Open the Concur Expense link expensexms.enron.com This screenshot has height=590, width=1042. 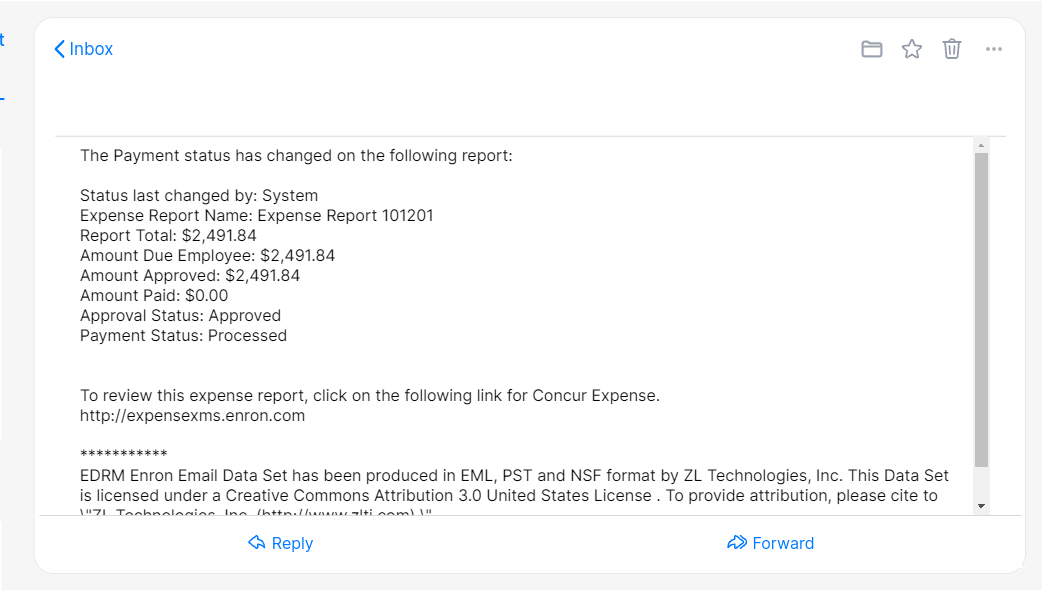point(192,415)
